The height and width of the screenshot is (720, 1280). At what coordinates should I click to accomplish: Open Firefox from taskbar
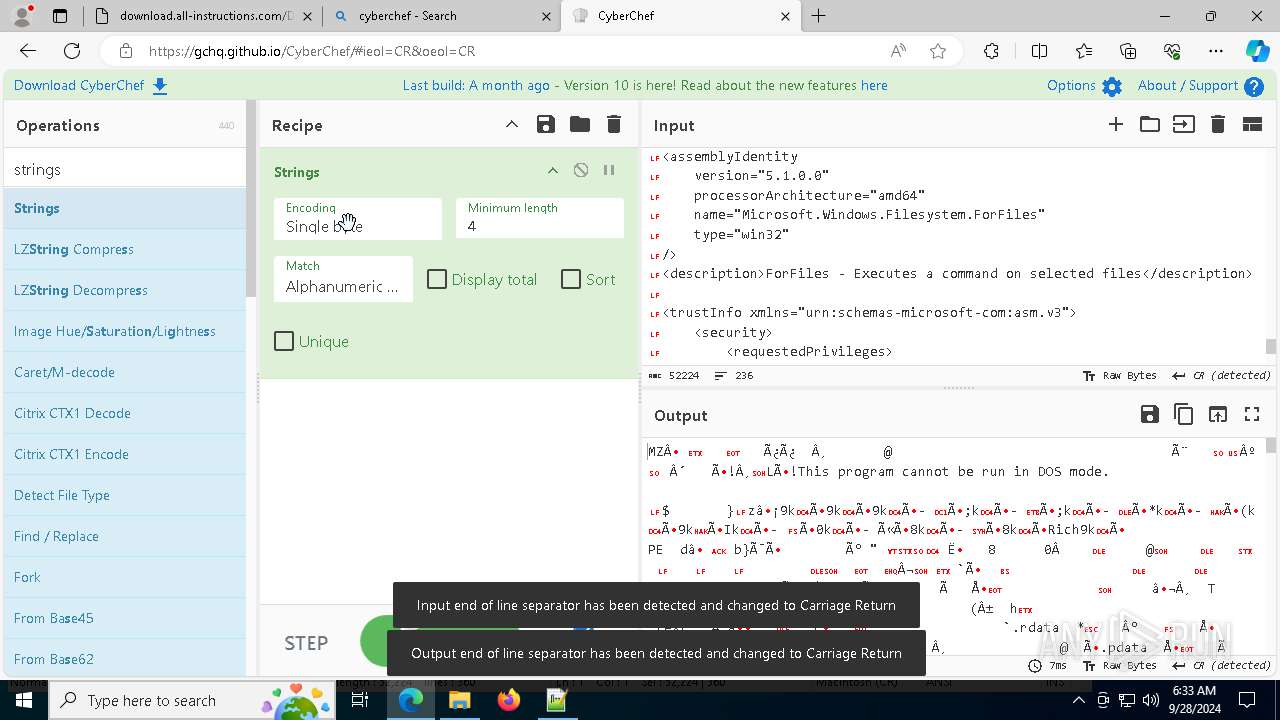pyautogui.click(x=508, y=700)
